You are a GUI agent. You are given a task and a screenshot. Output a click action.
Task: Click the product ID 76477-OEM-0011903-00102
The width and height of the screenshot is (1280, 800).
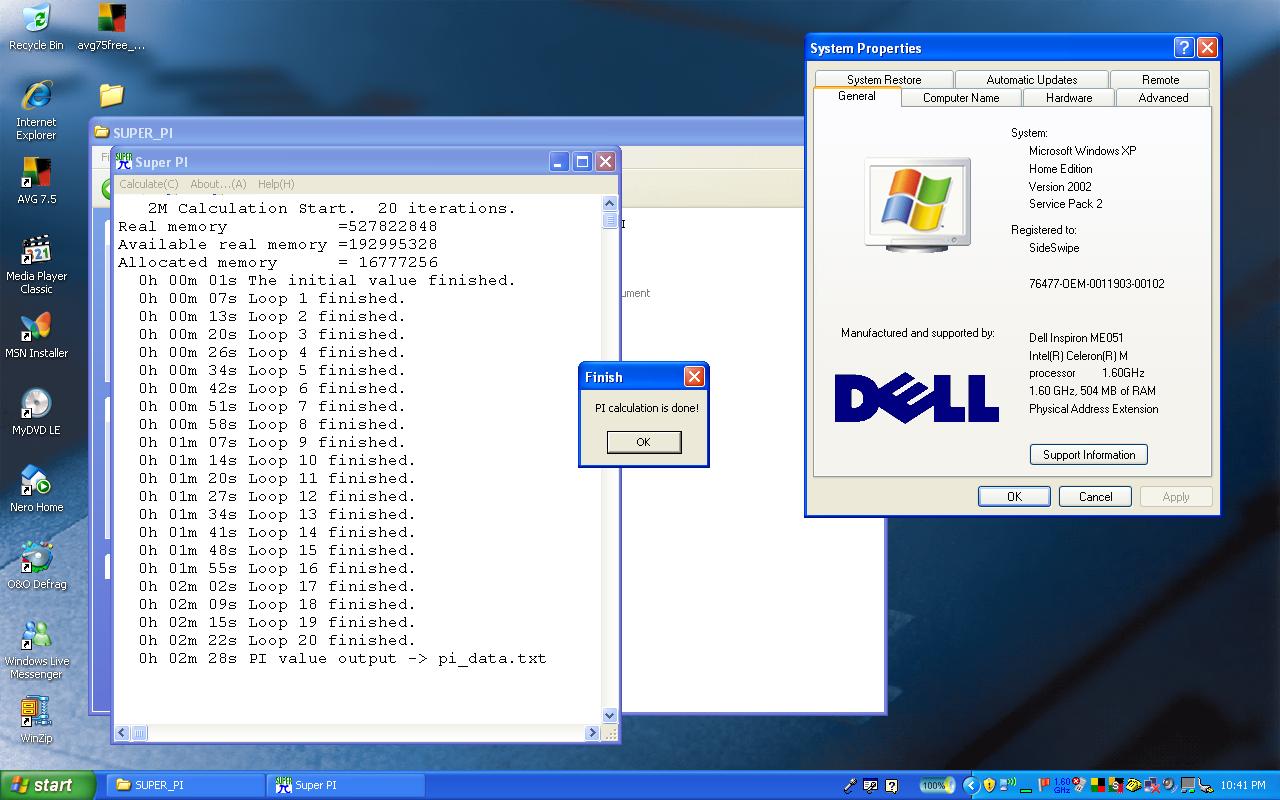pos(1096,284)
